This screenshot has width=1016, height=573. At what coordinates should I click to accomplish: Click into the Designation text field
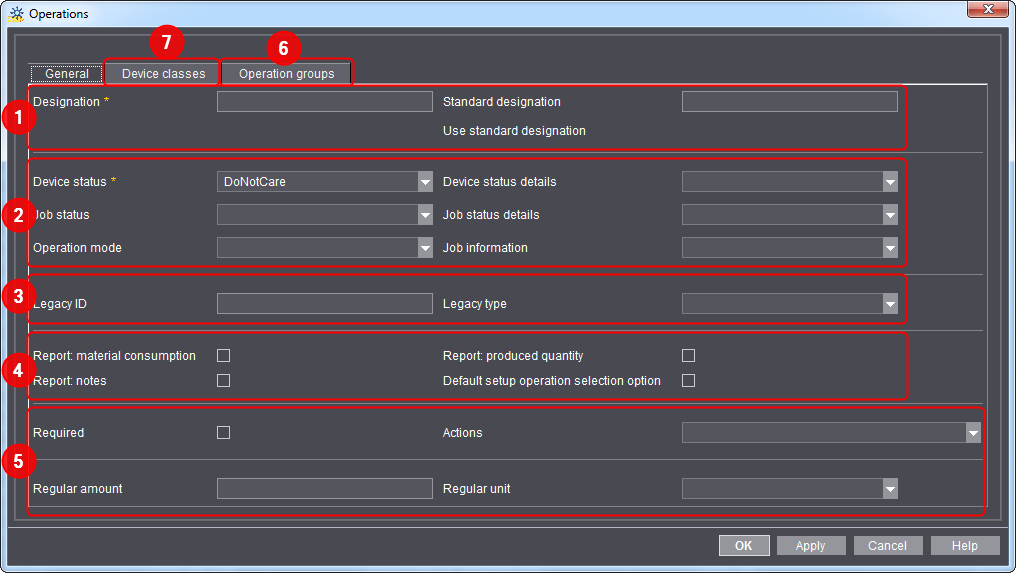tap(324, 102)
